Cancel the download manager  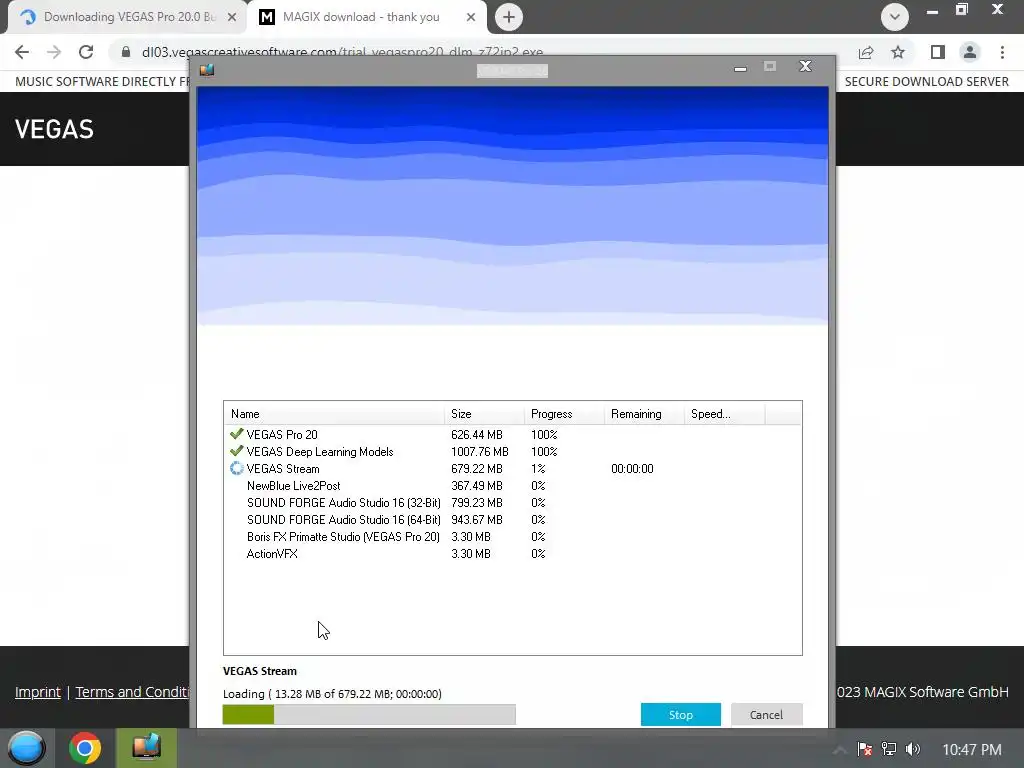[x=766, y=714]
